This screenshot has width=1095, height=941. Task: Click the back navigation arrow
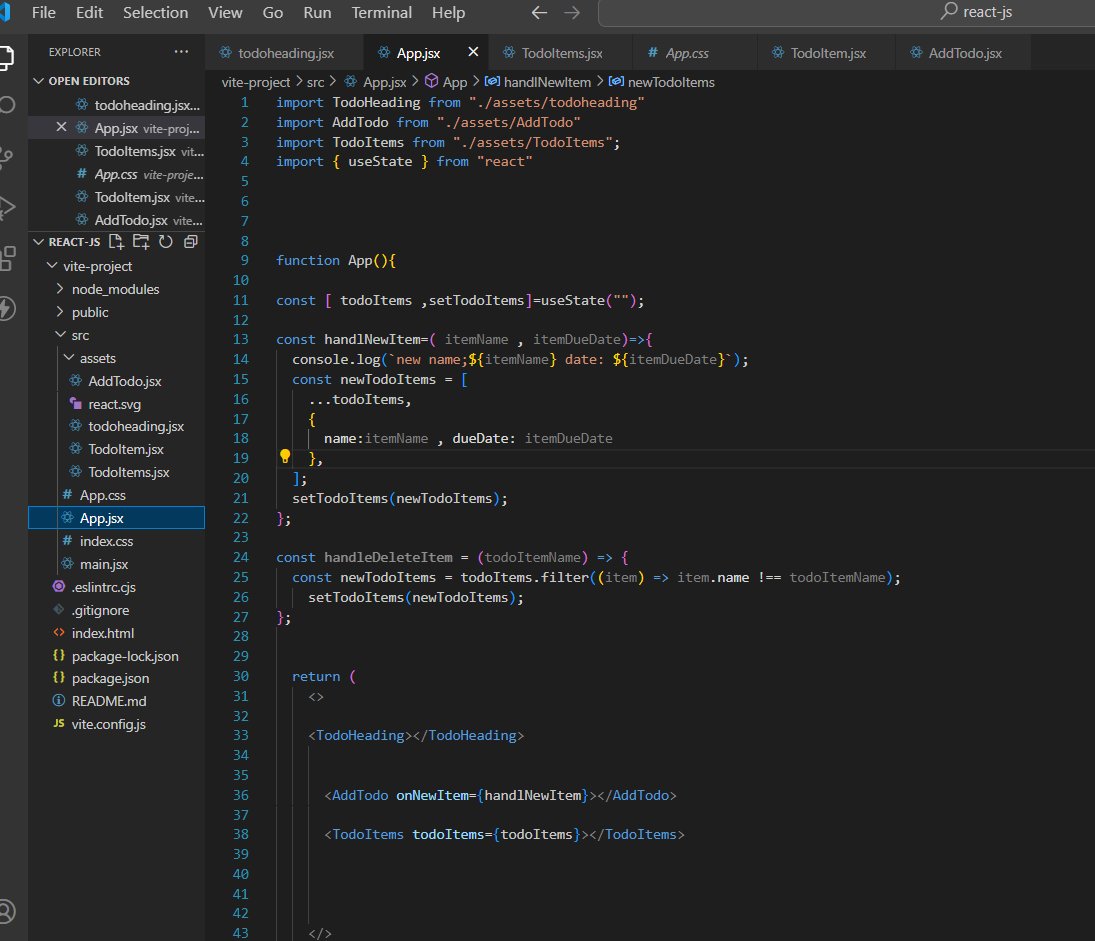[x=539, y=13]
